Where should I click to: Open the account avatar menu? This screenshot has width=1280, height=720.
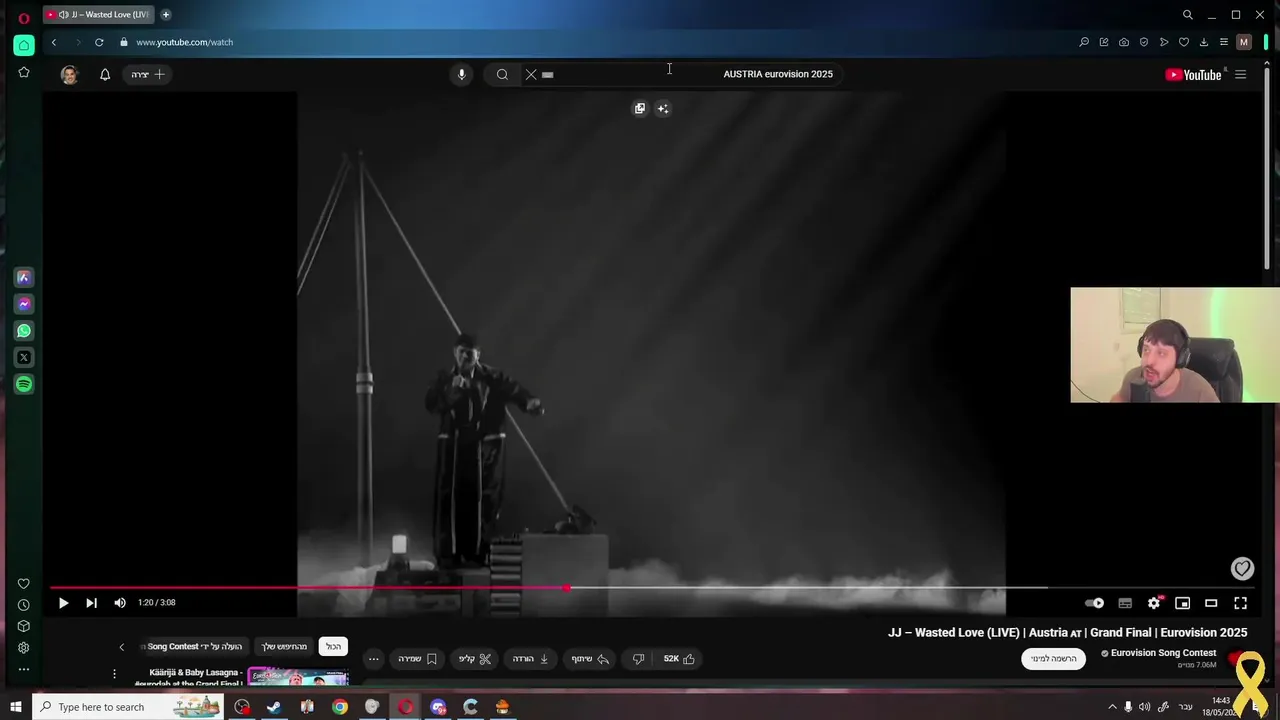coord(69,74)
